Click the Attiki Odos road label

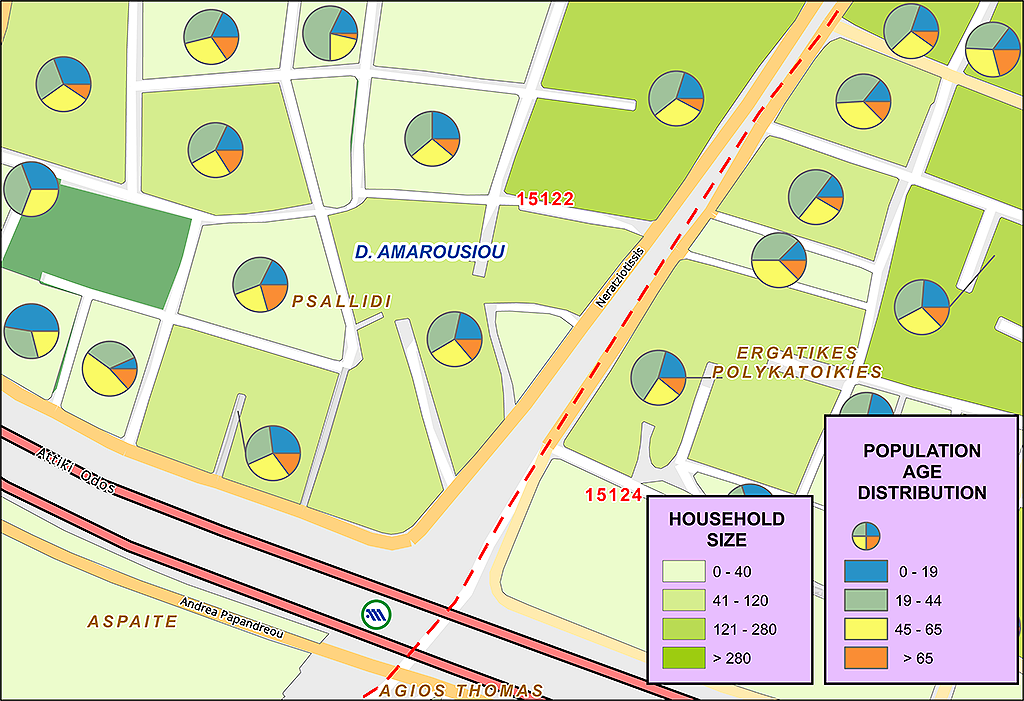click(x=76, y=470)
